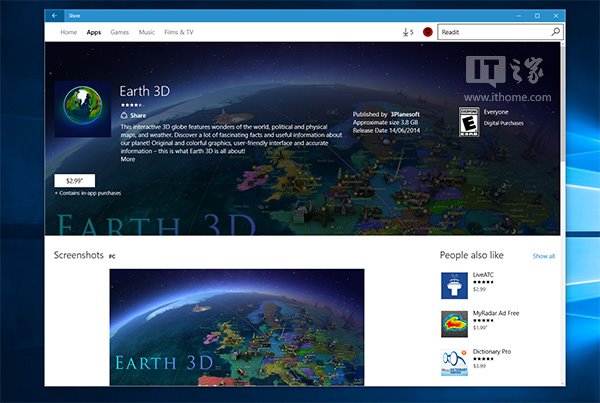Click the 3Planesoft publisher link
The height and width of the screenshot is (403, 600).
(403, 115)
